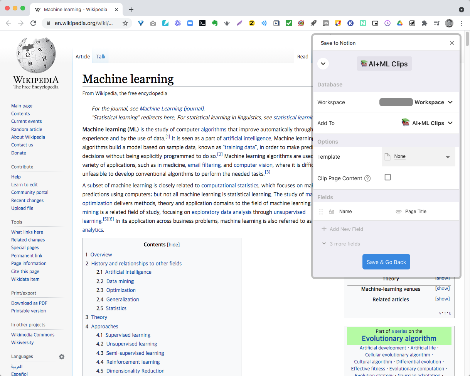Click the Name field row
This screenshot has height=376, width=470.
point(386,211)
